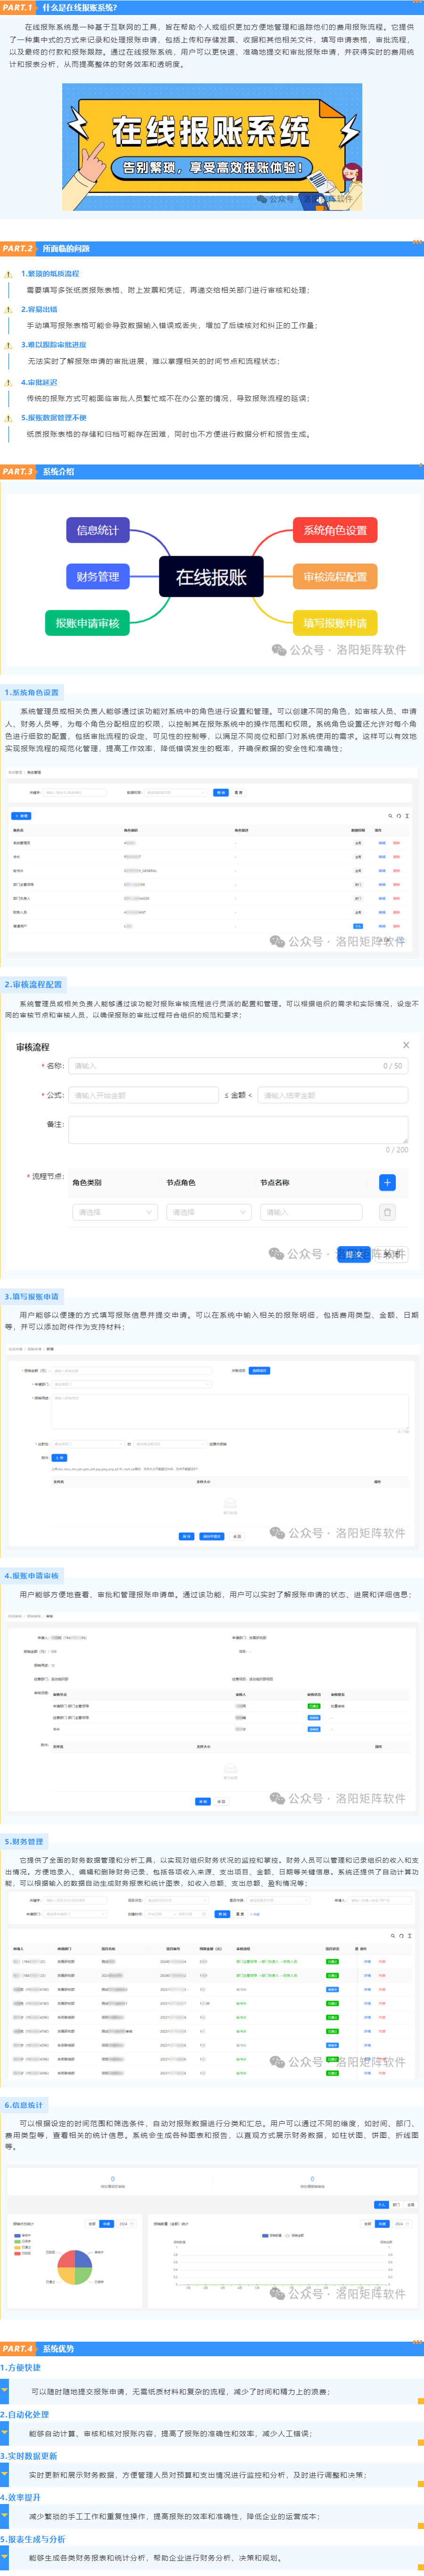
Task: Click the 备注 text area in 审核流程
Action: click(x=238, y=1130)
